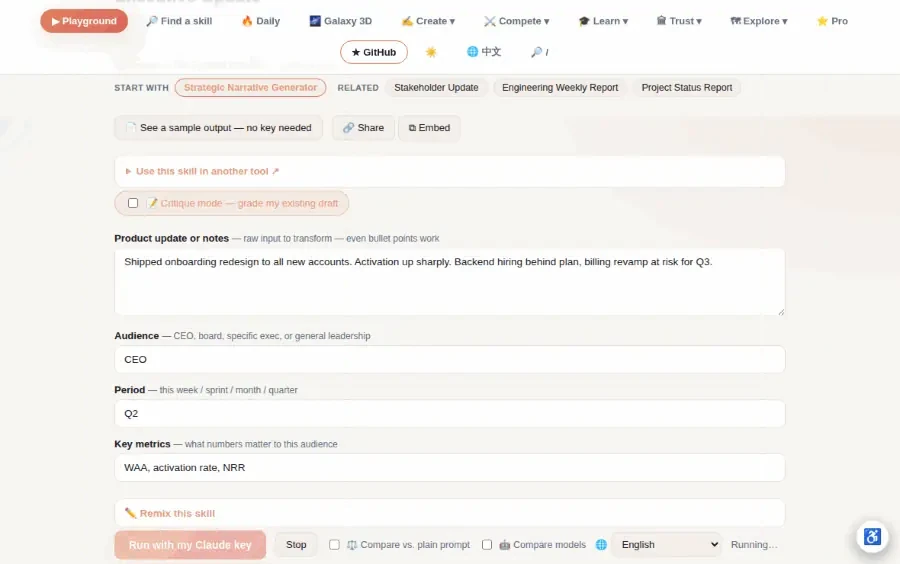Click the Embed button
The width and height of the screenshot is (900, 564).
429,128
